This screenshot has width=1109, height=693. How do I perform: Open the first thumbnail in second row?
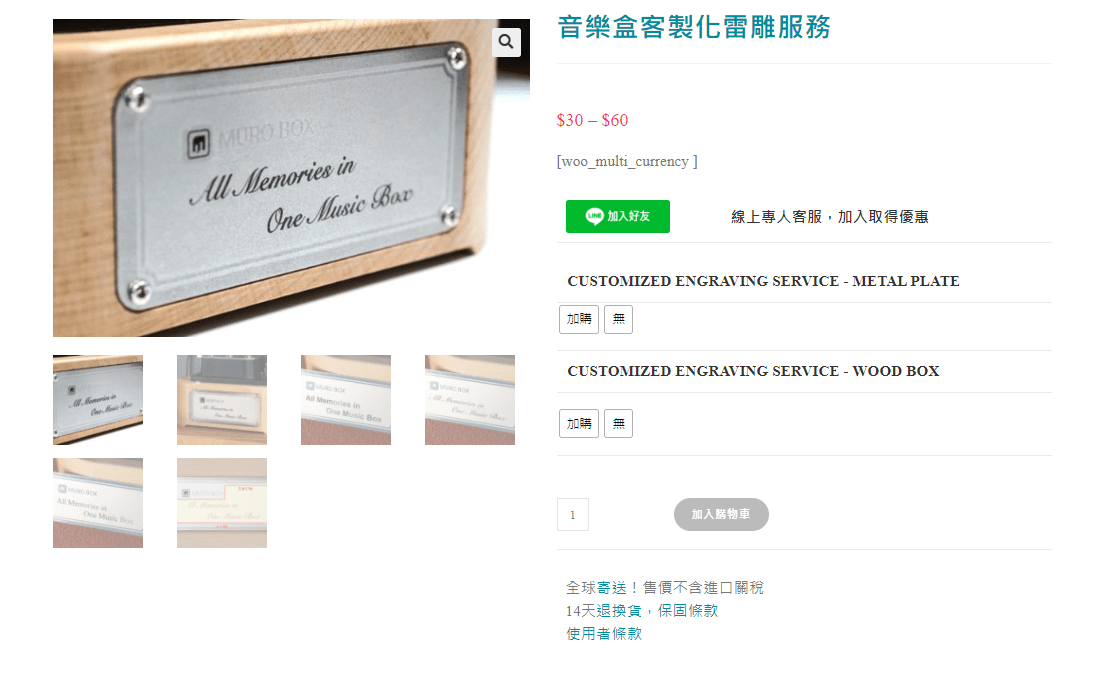point(98,503)
